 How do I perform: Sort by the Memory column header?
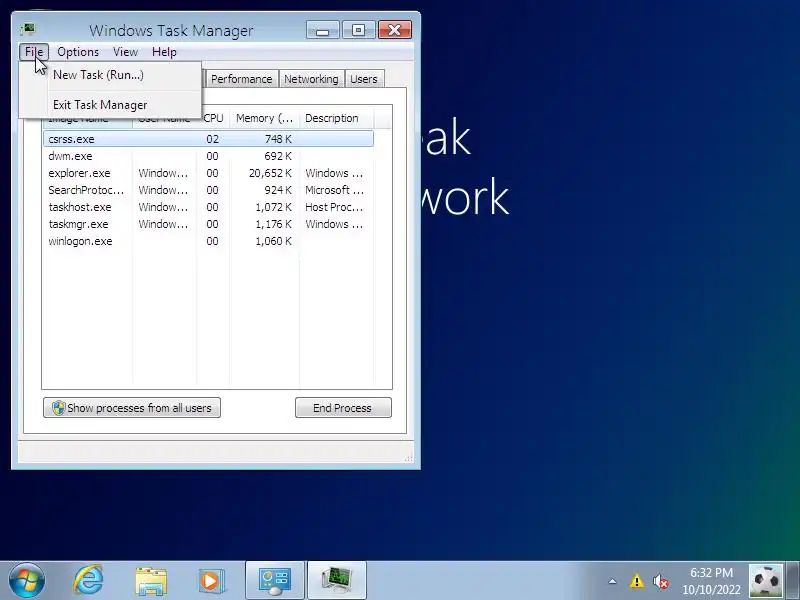(x=264, y=118)
